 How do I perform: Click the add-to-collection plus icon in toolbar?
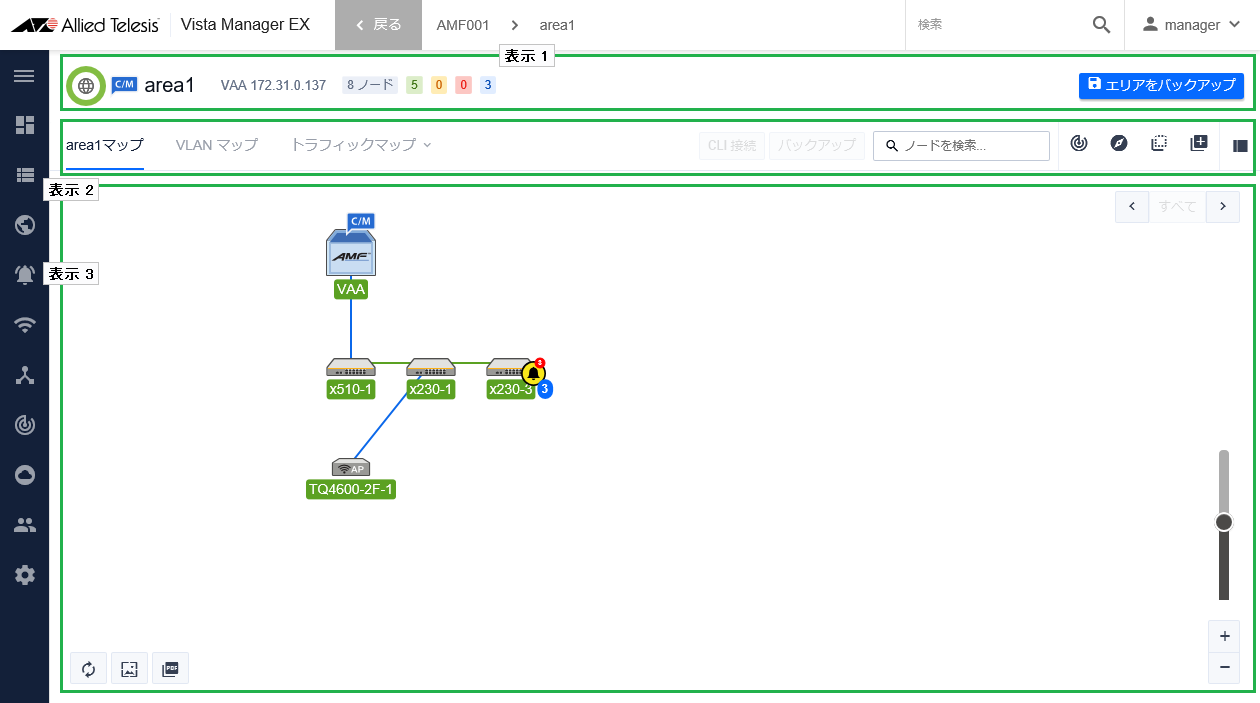pos(1199,144)
